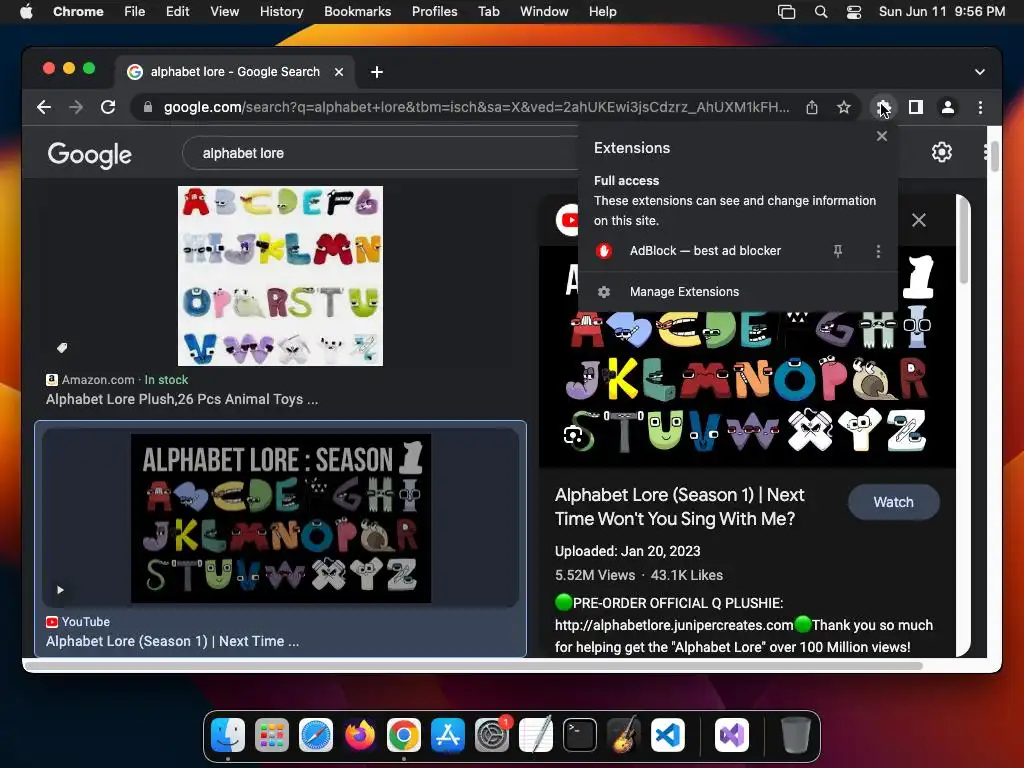Open the Chrome profile avatar
The width and height of the screenshot is (1024, 768).
point(948,107)
